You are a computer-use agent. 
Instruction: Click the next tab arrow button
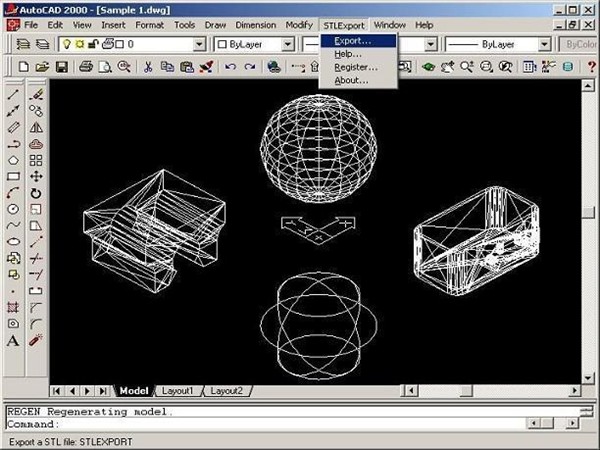coord(88,391)
